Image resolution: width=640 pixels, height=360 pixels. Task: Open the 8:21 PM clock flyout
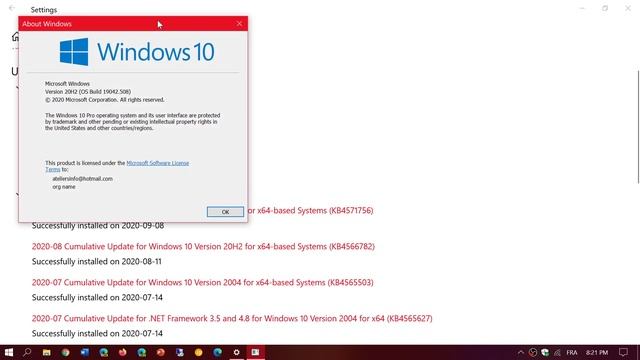click(597, 352)
